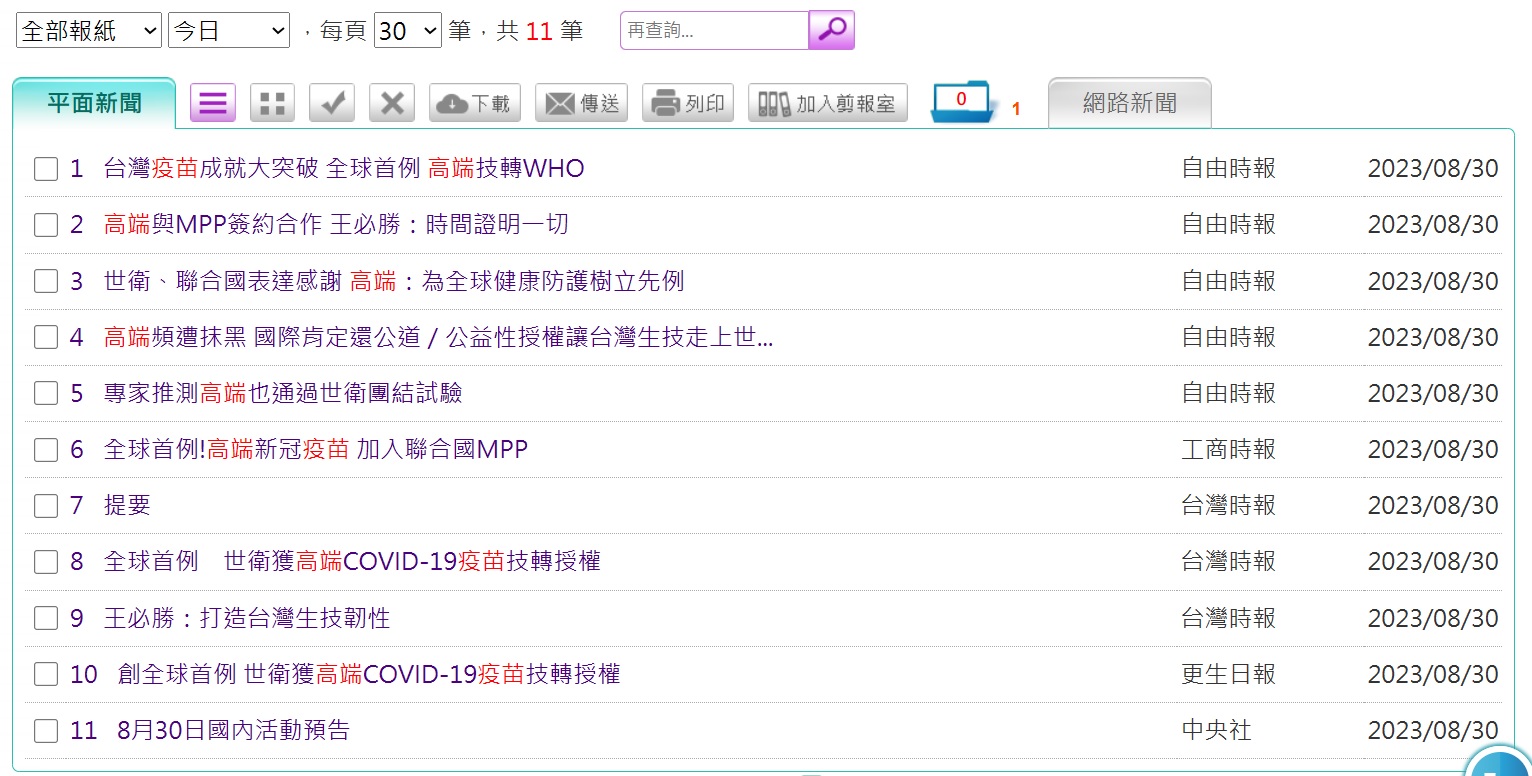
Task: Click 加入剪報室 add to clippings button
Action: (828, 103)
